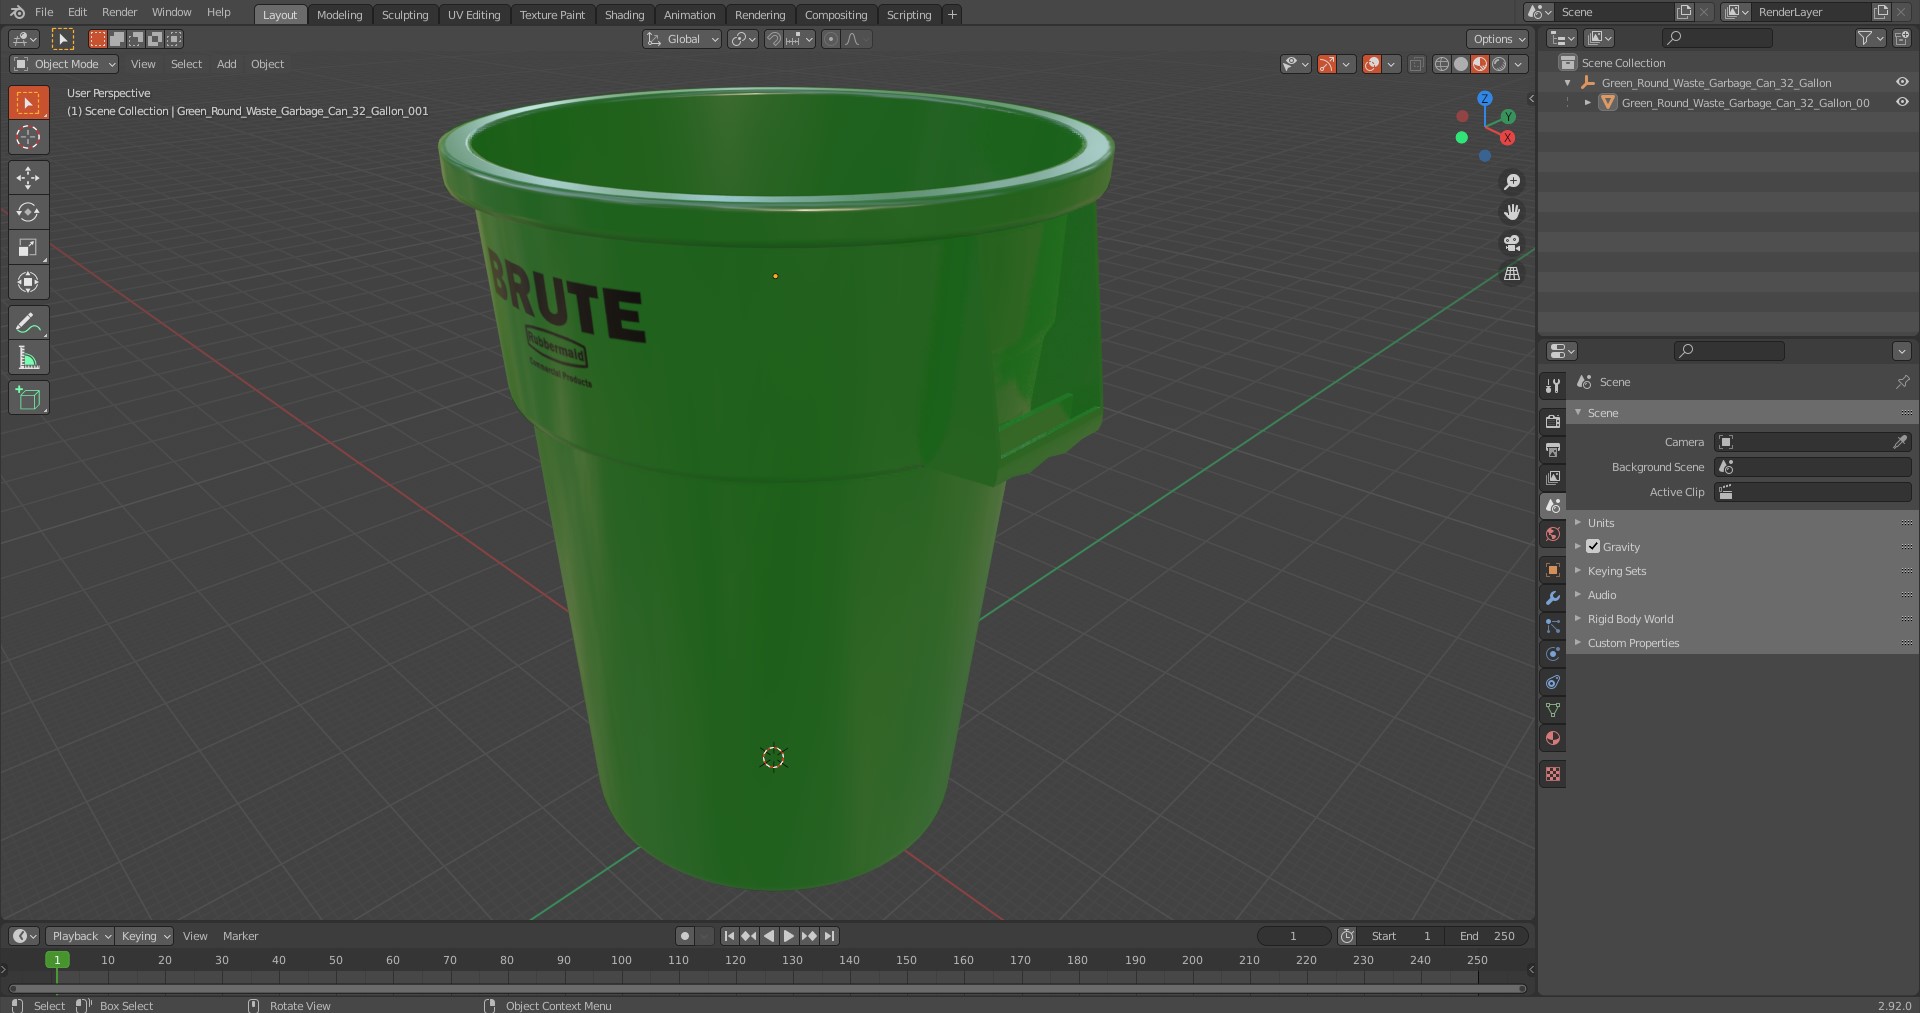Open the File menu
This screenshot has width=1920, height=1013.
44,12
